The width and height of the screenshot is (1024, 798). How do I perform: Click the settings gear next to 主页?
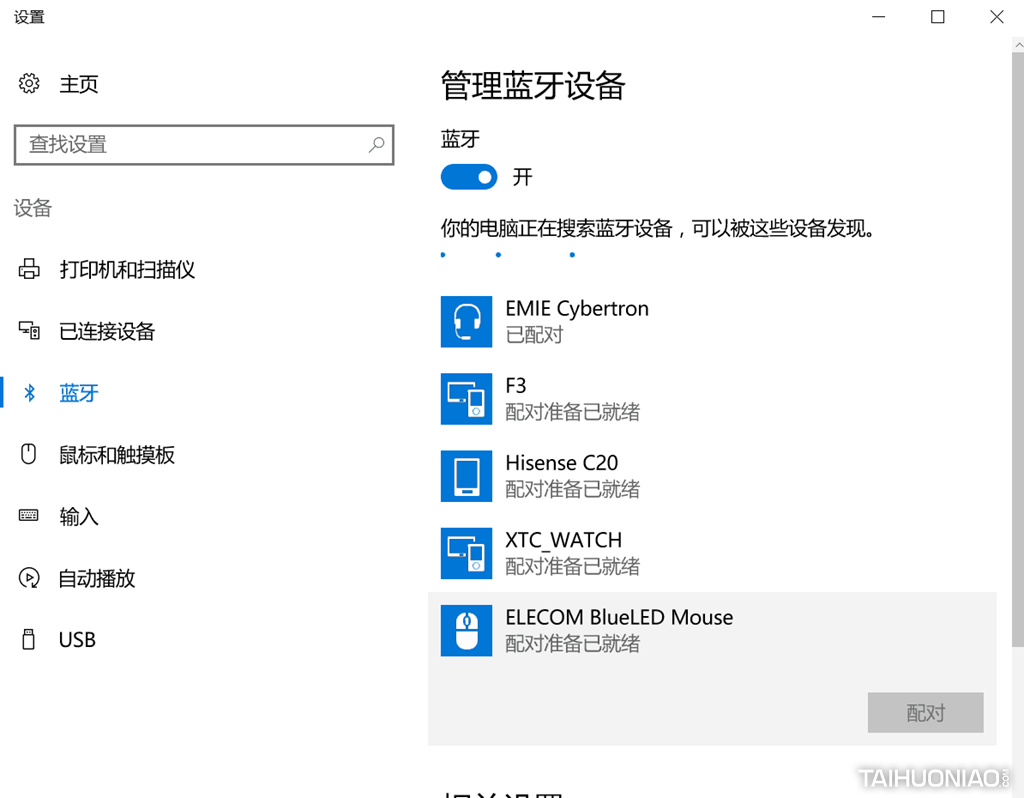click(x=29, y=84)
